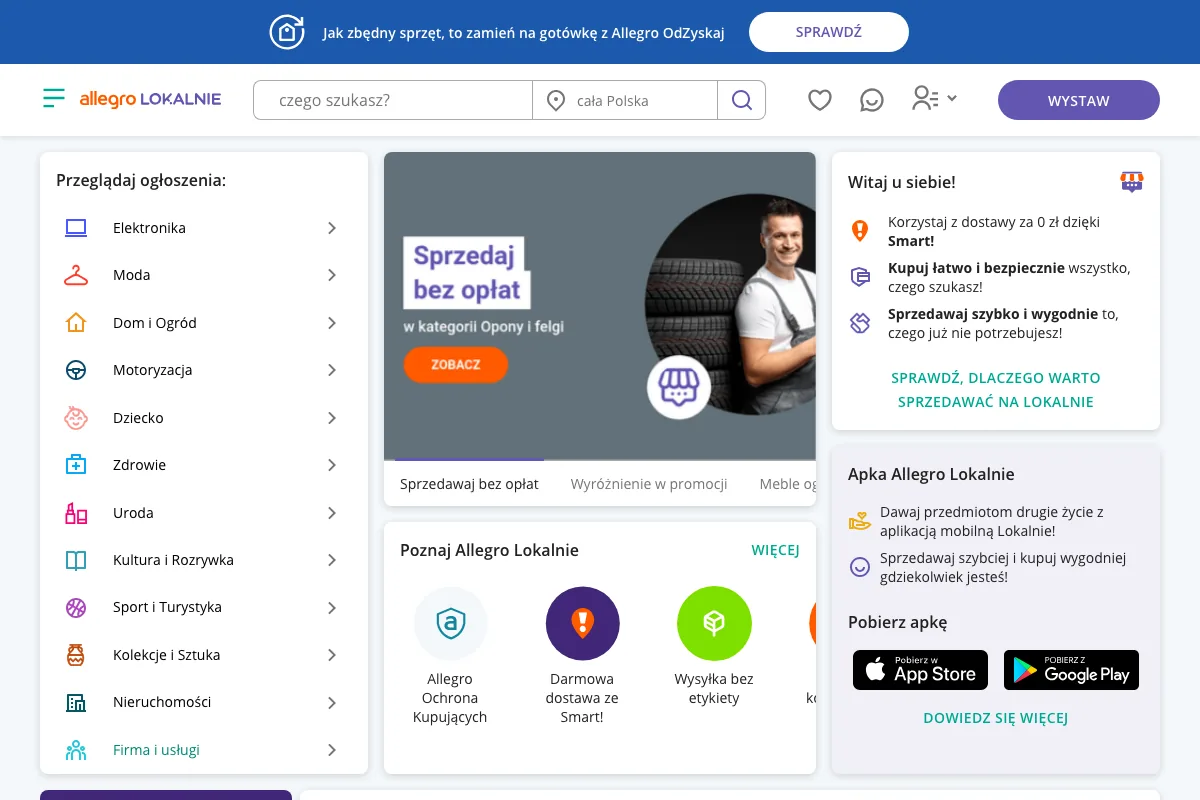This screenshot has height=800, width=1200.
Task: Open messages chat bubble icon
Action: pos(872,100)
